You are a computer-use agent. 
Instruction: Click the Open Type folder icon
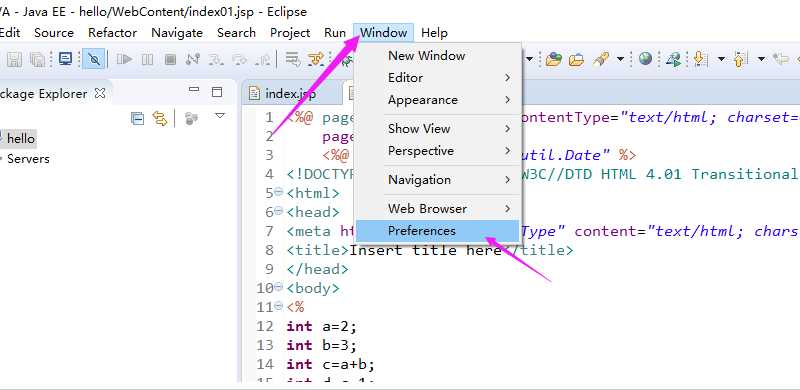(553, 59)
